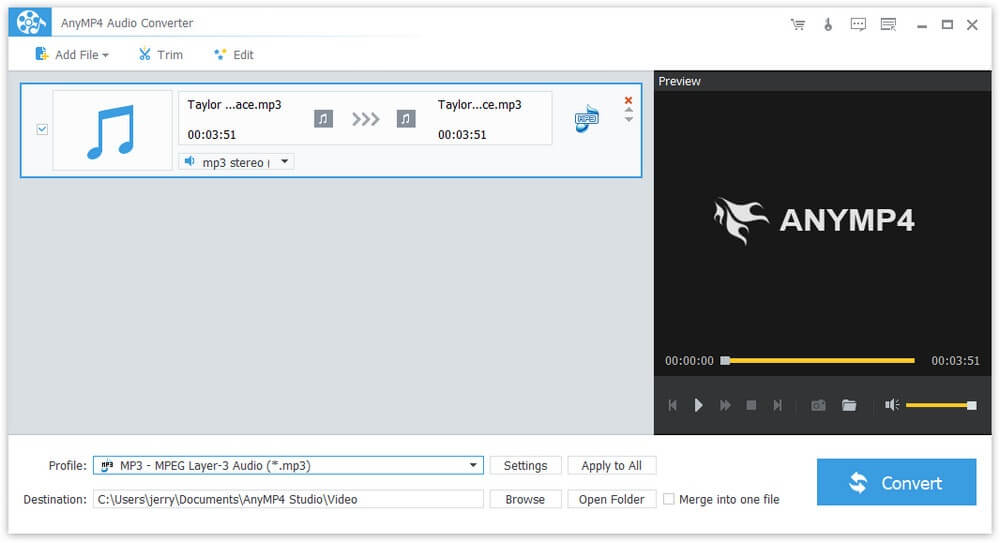Click Open Folder
This screenshot has height=543, width=1000.
click(612, 500)
